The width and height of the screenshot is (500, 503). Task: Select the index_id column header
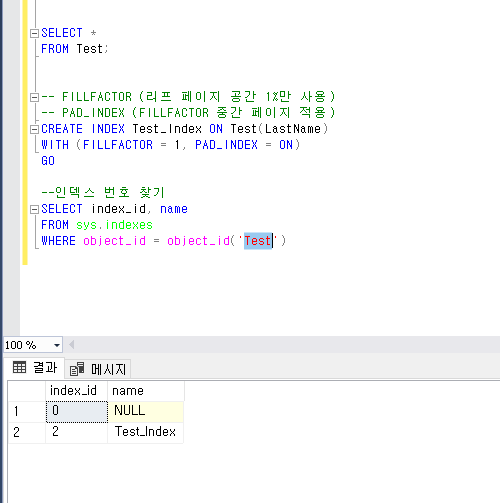(x=76, y=391)
